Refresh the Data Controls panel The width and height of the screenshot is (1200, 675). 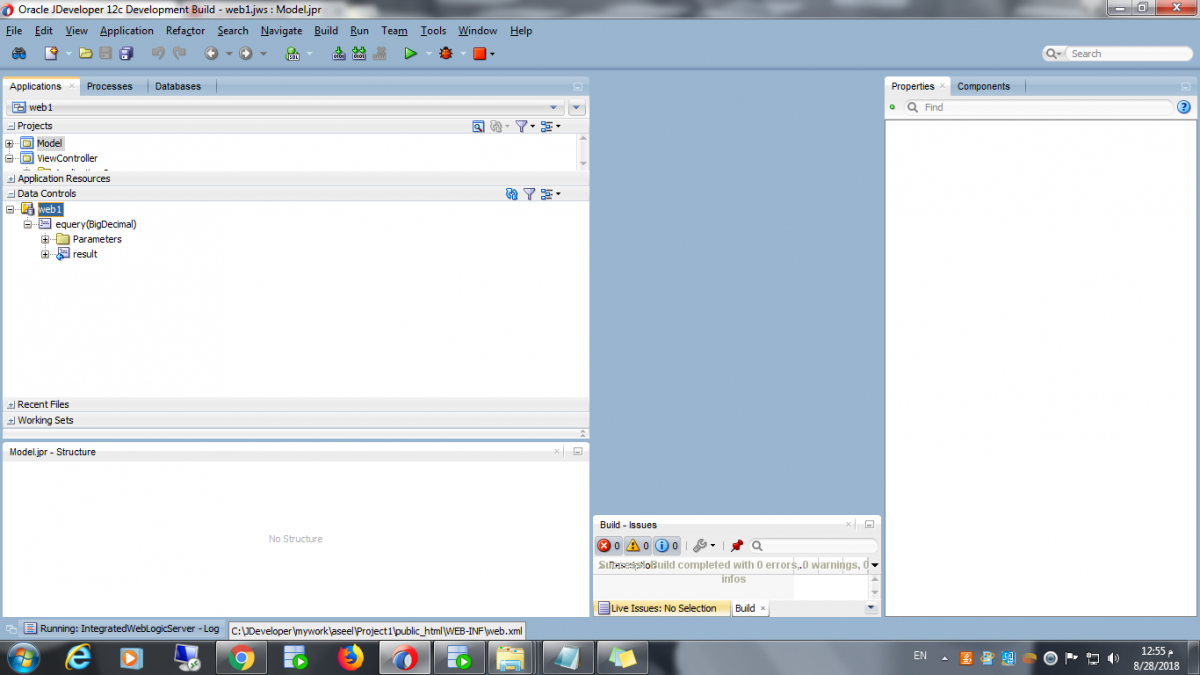512,194
